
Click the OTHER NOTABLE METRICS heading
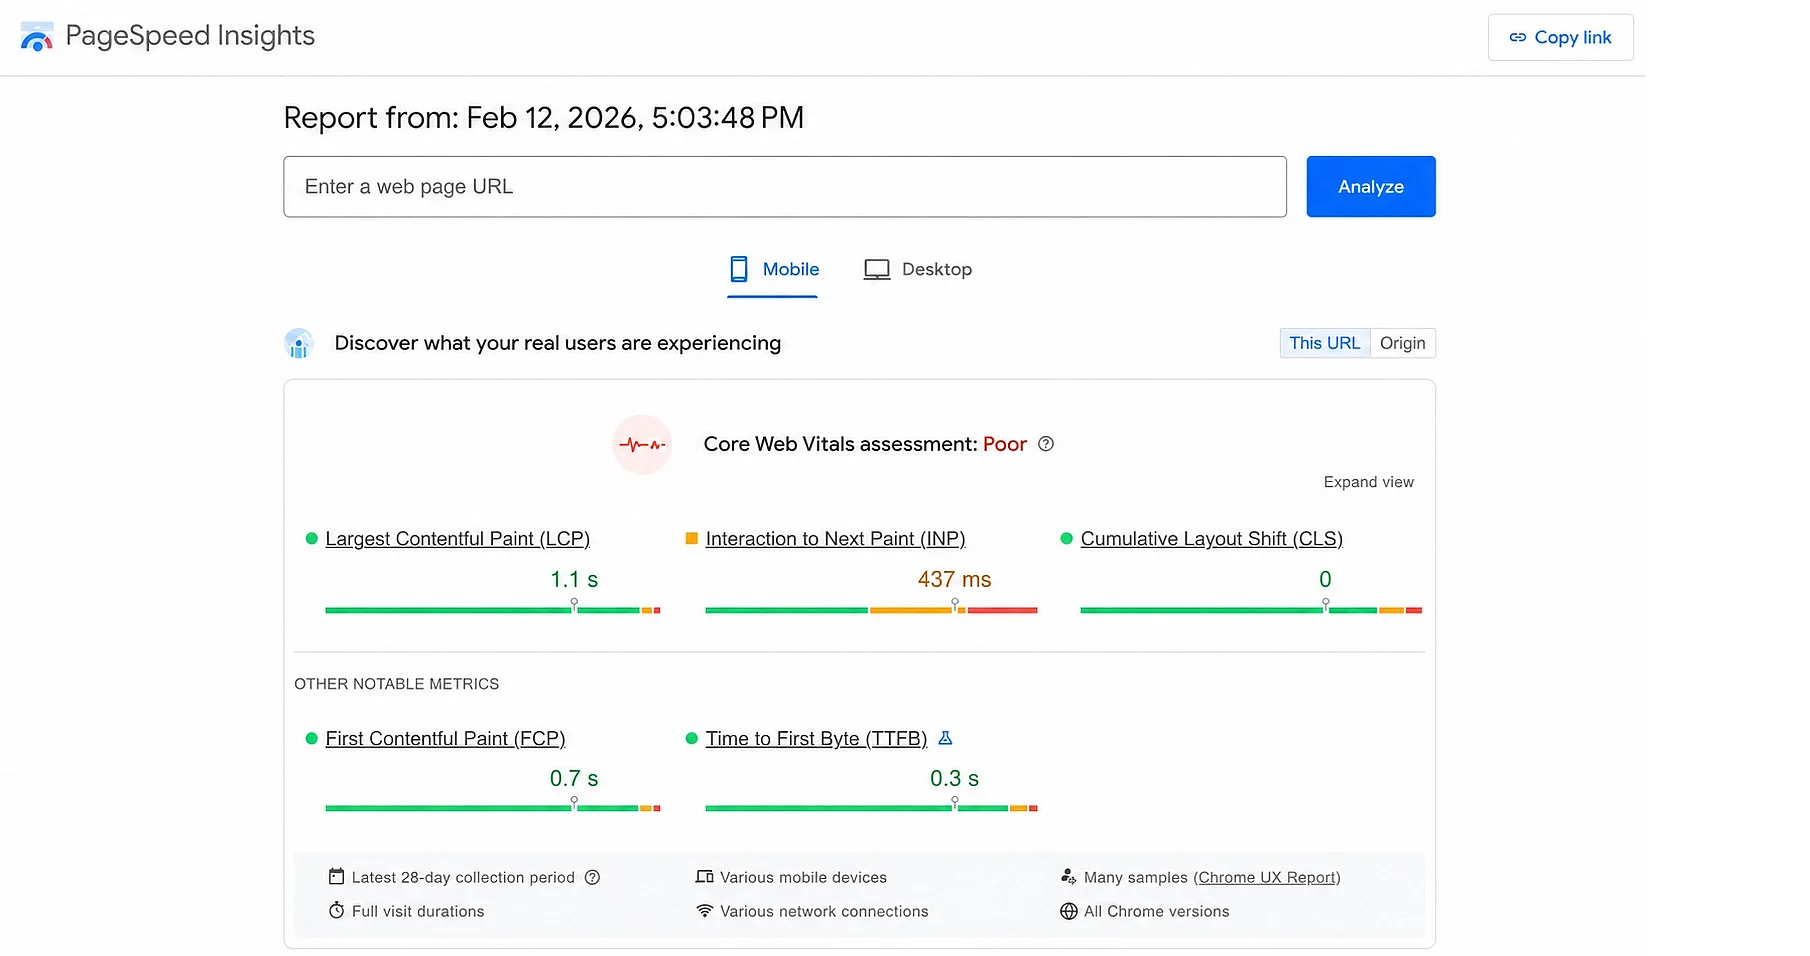coord(396,684)
